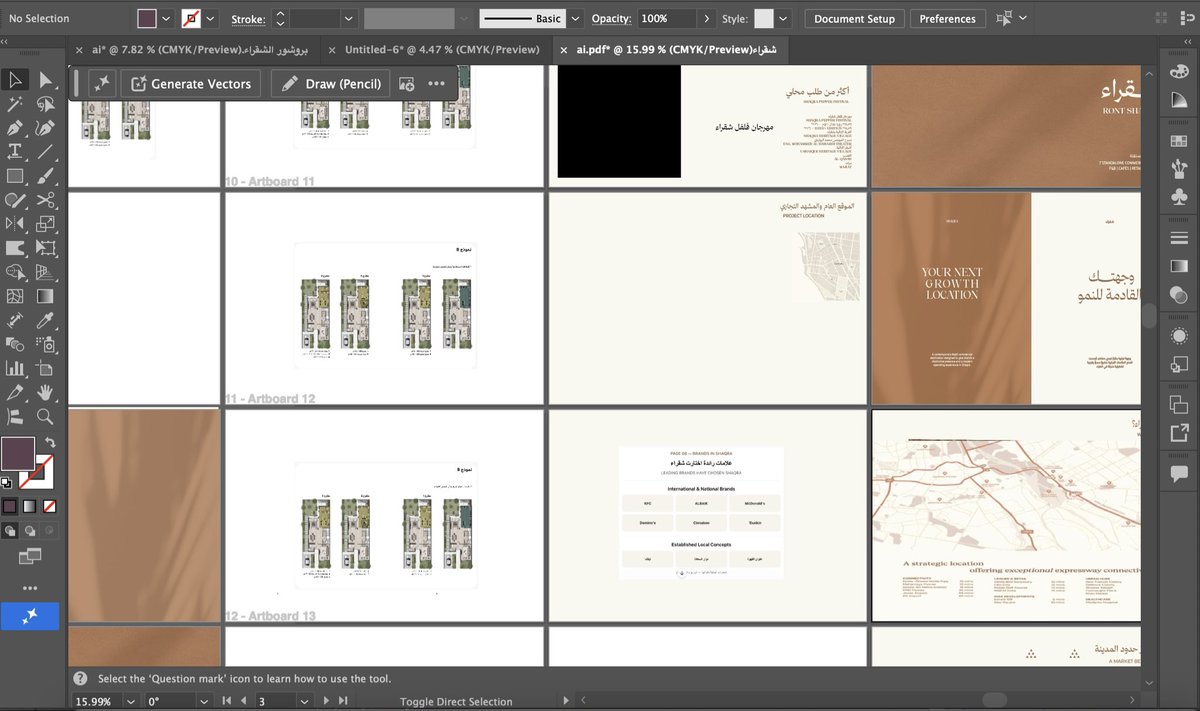Select the Gradient tool in toolbar
Screen dimensions: 1200x711
(46, 296)
